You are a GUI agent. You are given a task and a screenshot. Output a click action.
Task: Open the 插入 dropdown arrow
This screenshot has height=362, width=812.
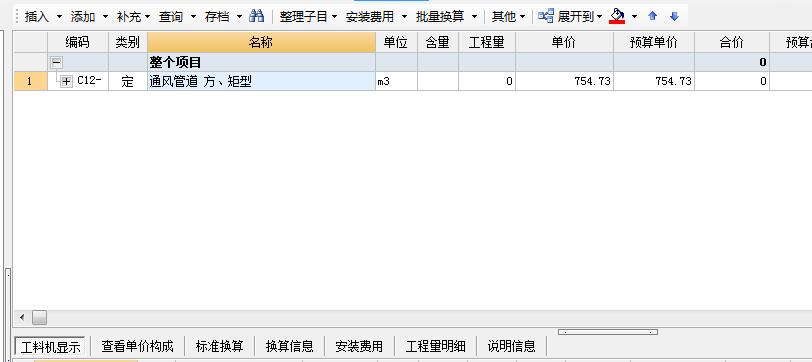(x=59, y=17)
